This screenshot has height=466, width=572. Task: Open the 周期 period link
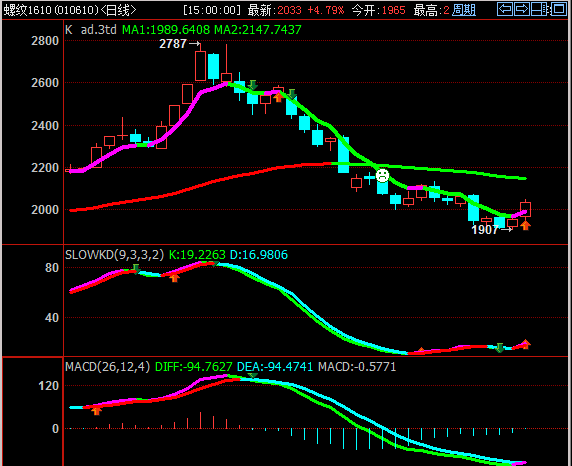464,10
